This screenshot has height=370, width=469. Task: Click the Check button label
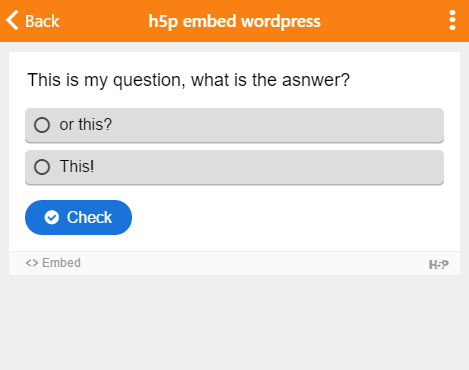point(89,217)
